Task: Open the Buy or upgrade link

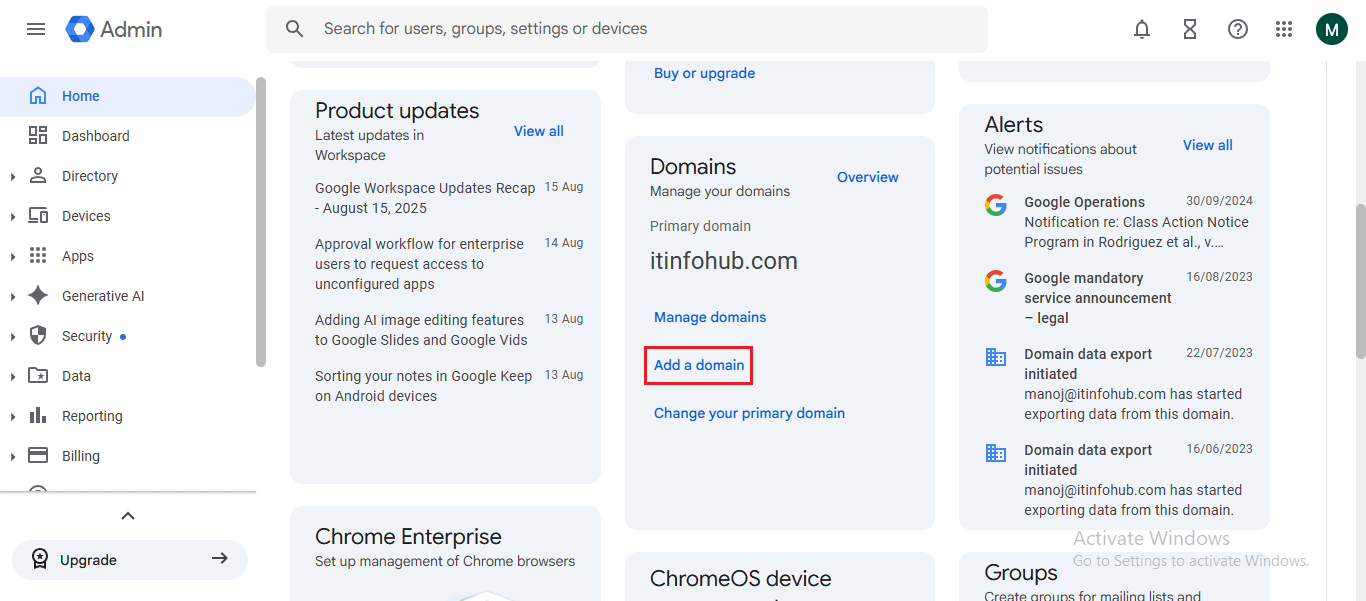Action: click(x=704, y=73)
